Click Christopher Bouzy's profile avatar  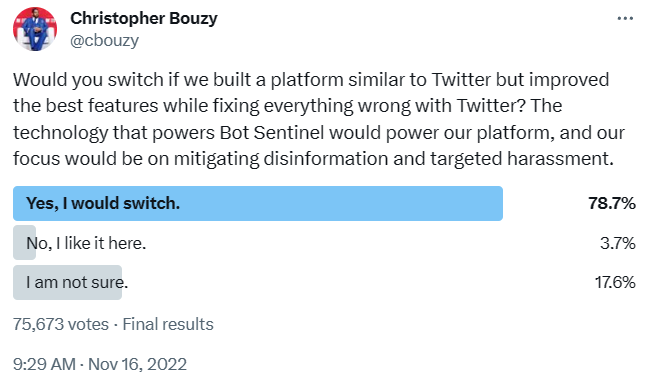[x=35, y=29]
